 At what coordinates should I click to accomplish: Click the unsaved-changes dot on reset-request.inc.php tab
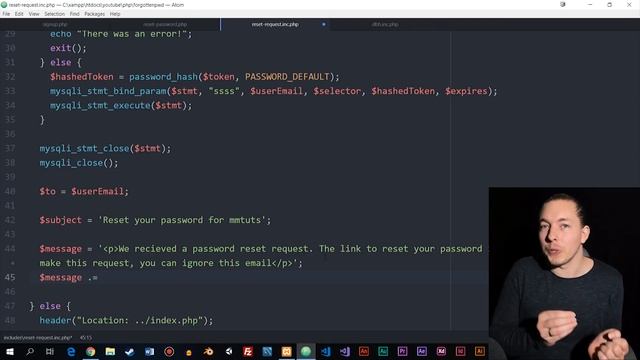324,24
